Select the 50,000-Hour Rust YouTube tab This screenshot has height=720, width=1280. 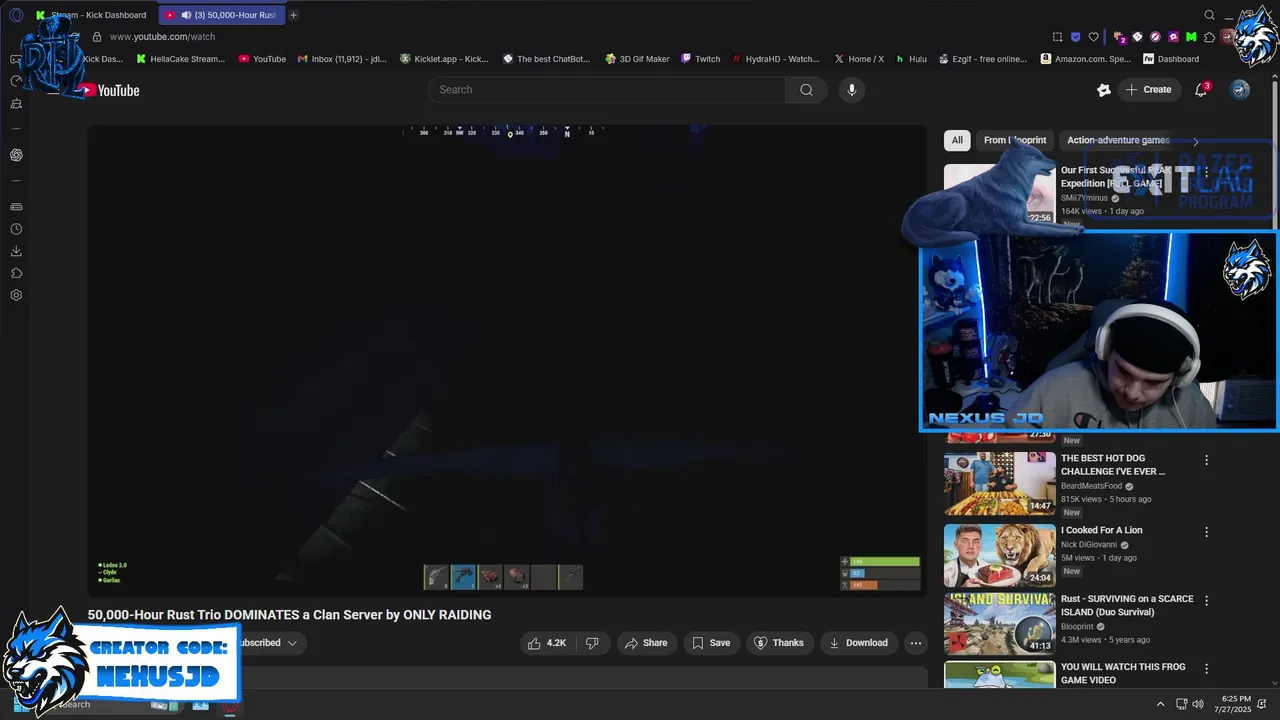[221, 15]
